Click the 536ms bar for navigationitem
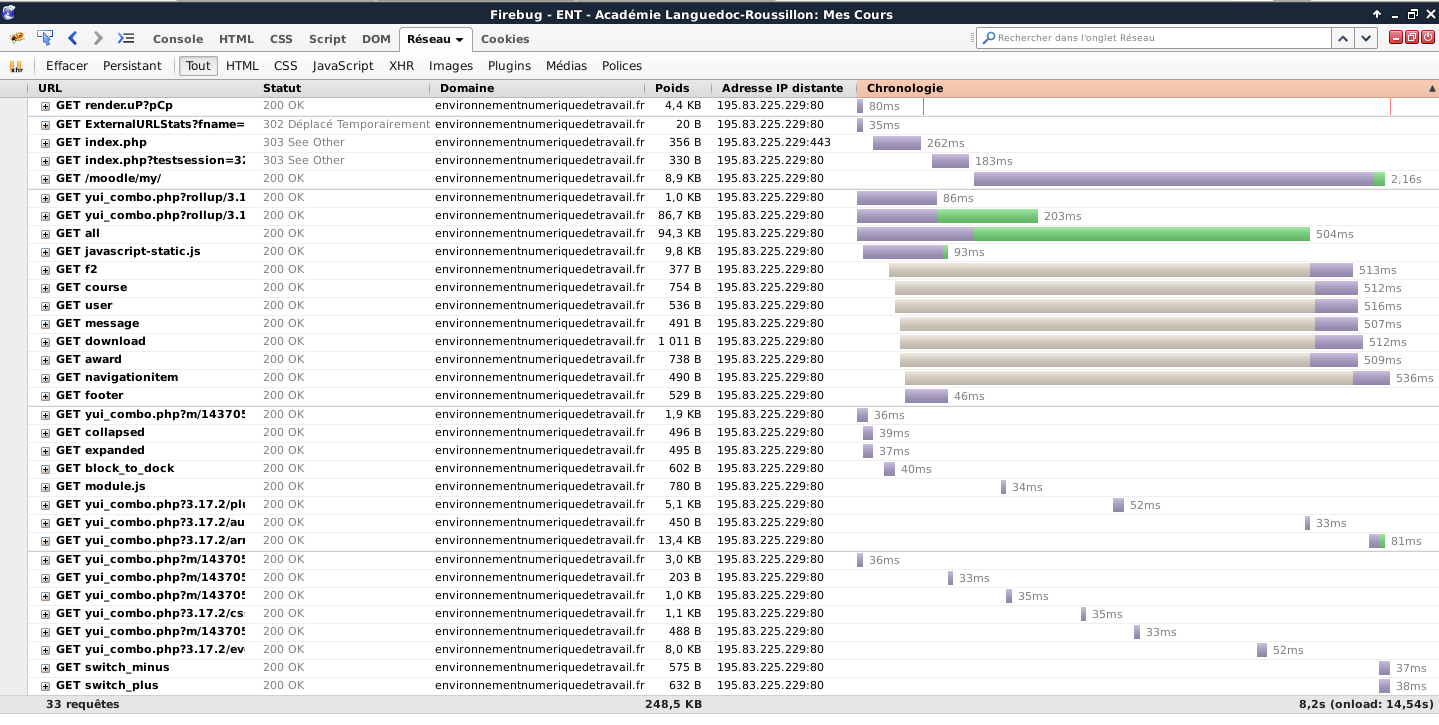 (1147, 378)
